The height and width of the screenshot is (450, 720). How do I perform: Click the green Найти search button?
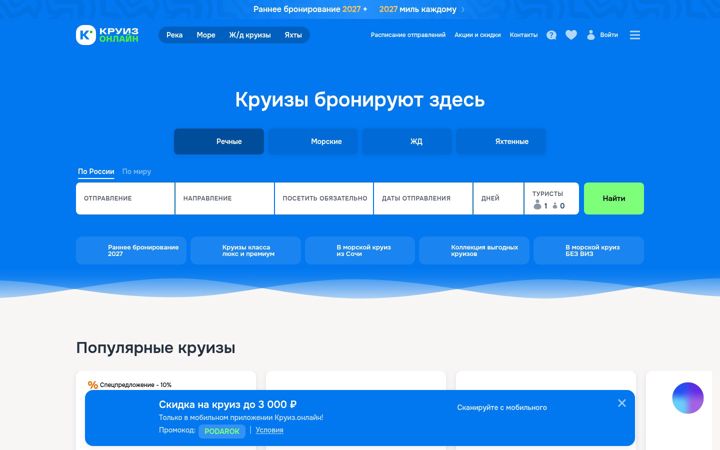point(614,198)
